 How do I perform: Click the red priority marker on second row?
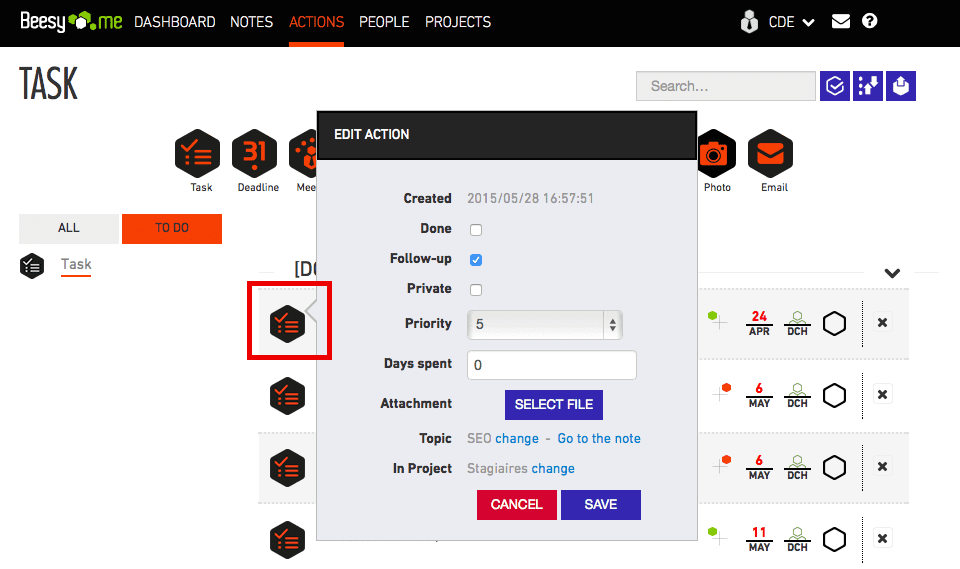tap(726, 388)
